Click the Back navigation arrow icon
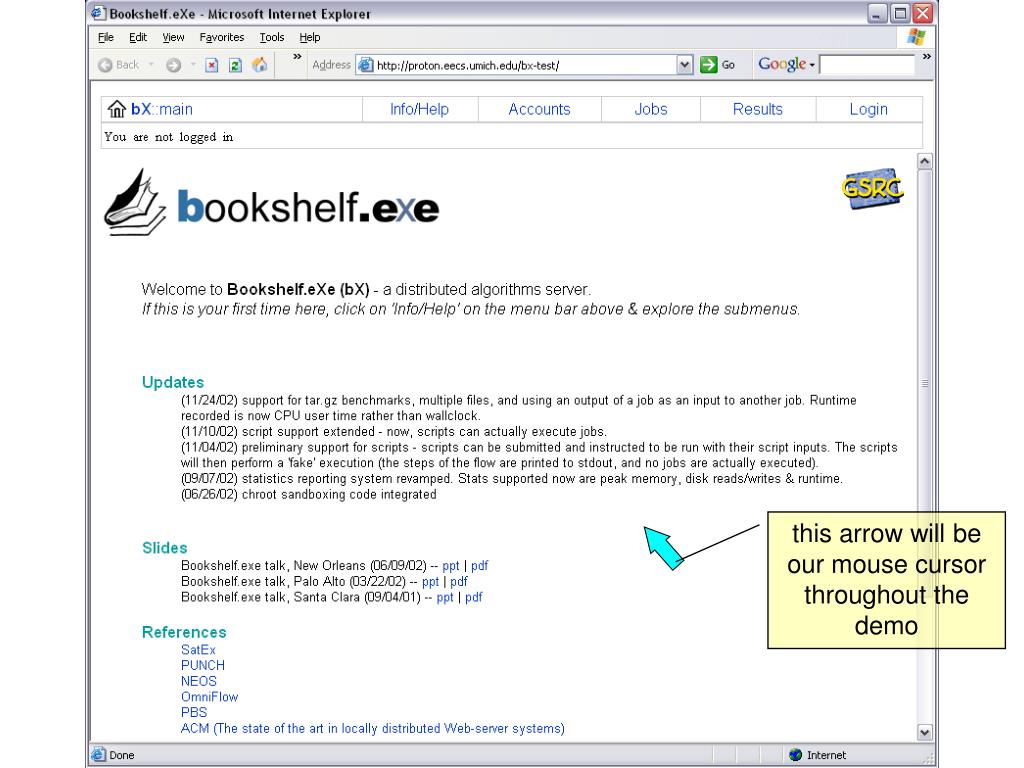Image resolution: width=1024 pixels, height=768 pixels. coord(105,65)
